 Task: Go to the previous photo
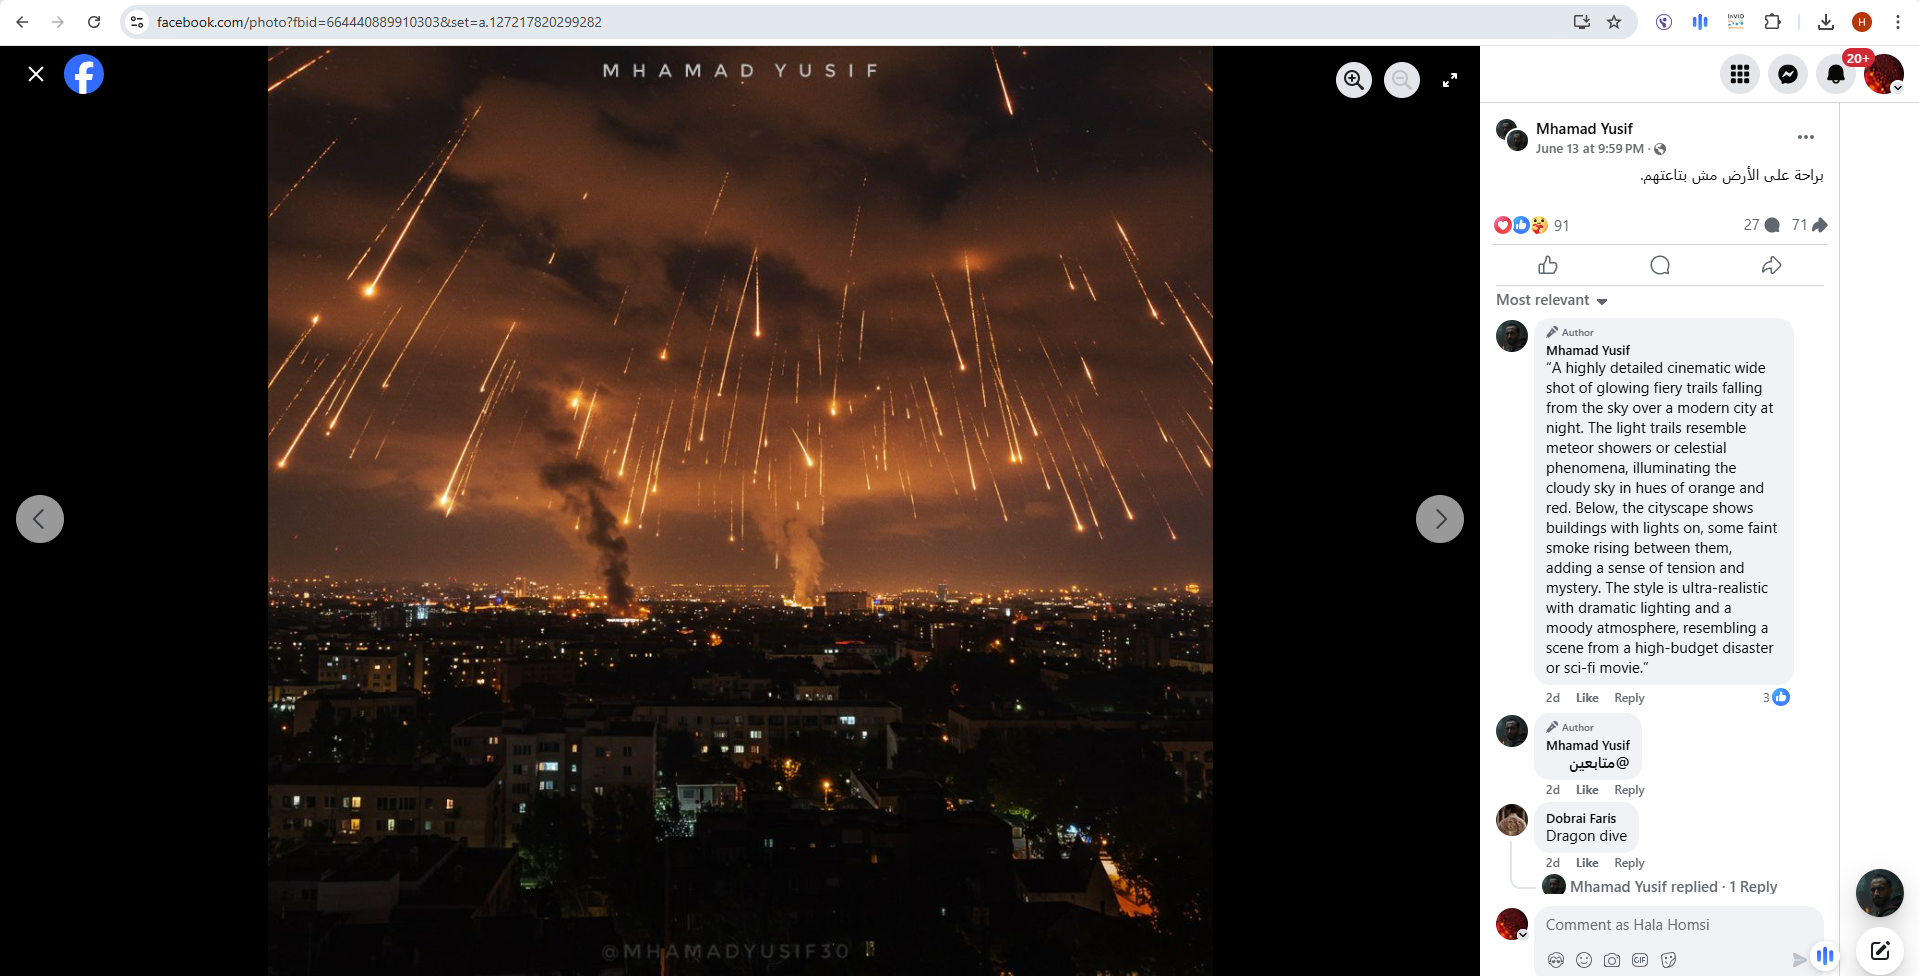[40, 519]
